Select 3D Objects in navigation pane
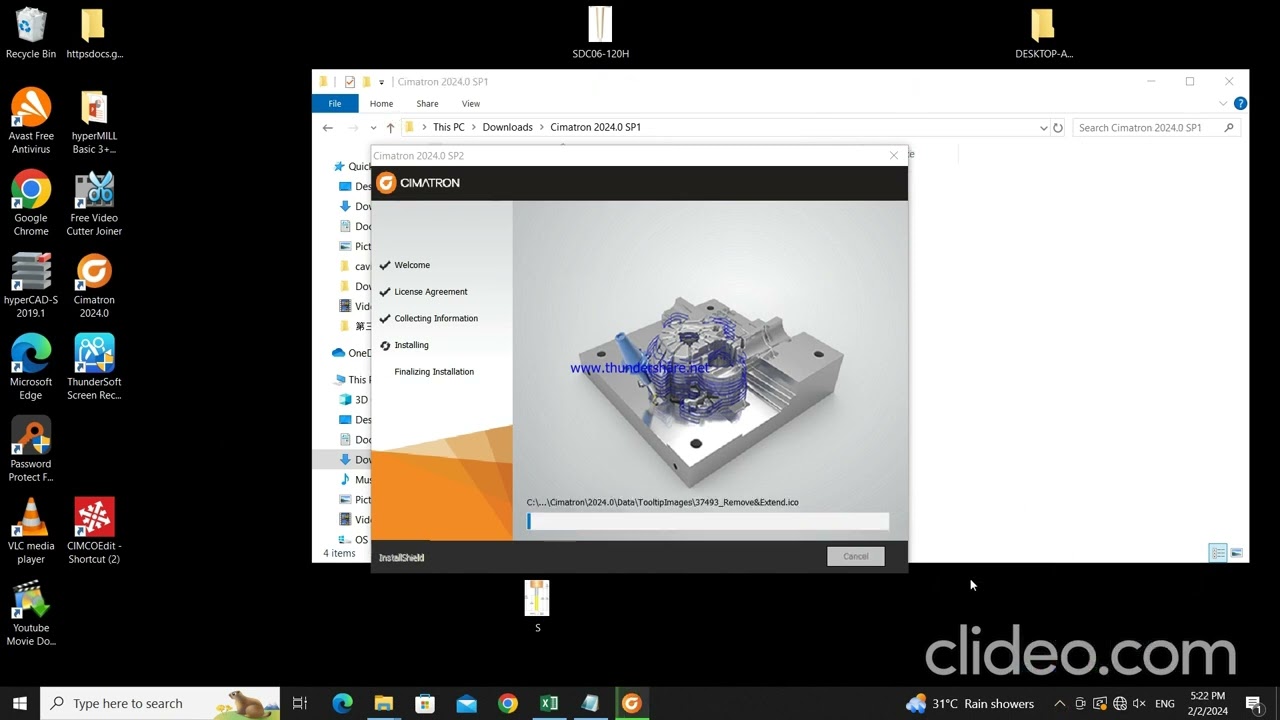1280x720 pixels. [x=352, y=400]
